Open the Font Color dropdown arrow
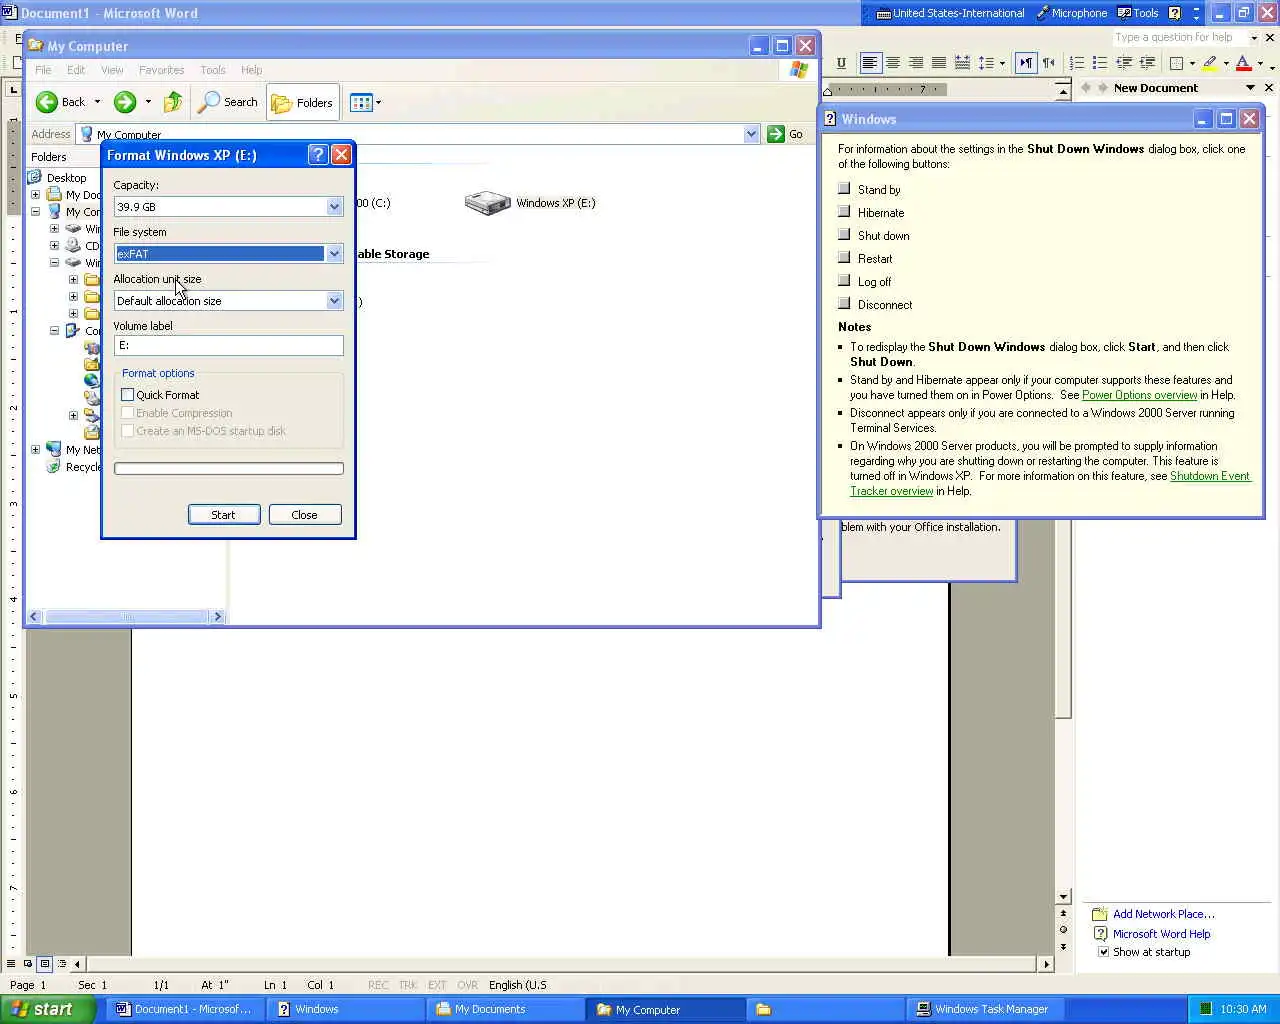1280x1024 pixels. pos(1260,63)
